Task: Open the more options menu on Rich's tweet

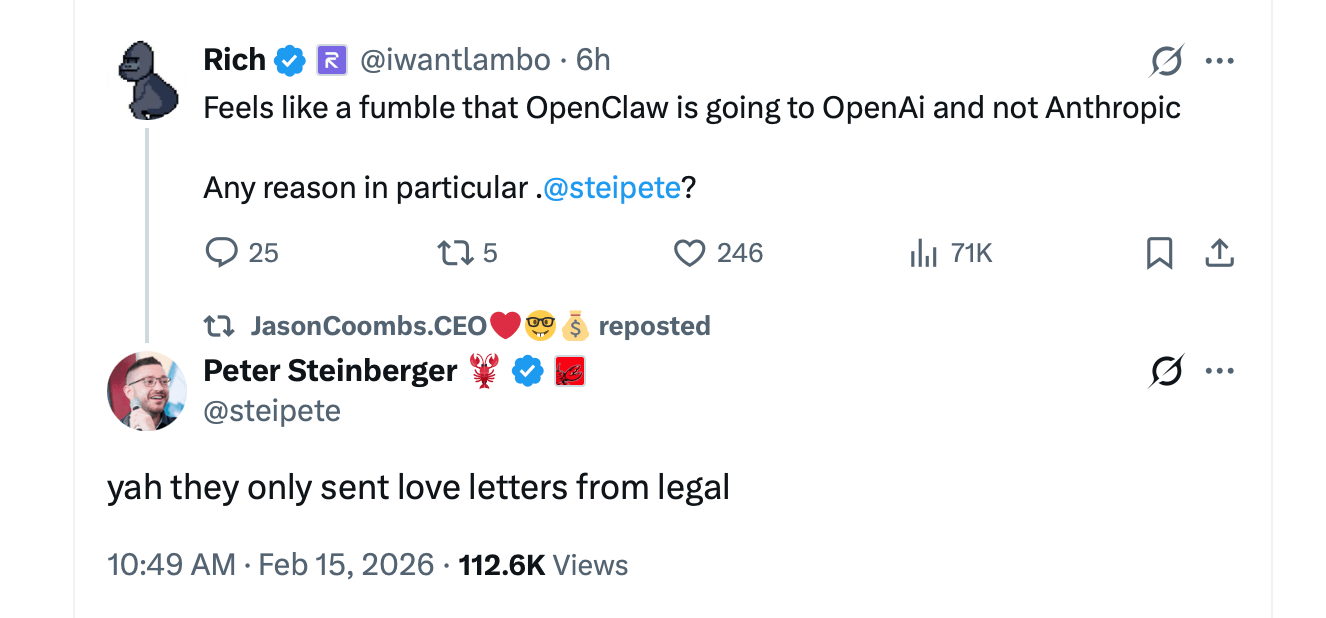Action: [x=1220, y=60]
